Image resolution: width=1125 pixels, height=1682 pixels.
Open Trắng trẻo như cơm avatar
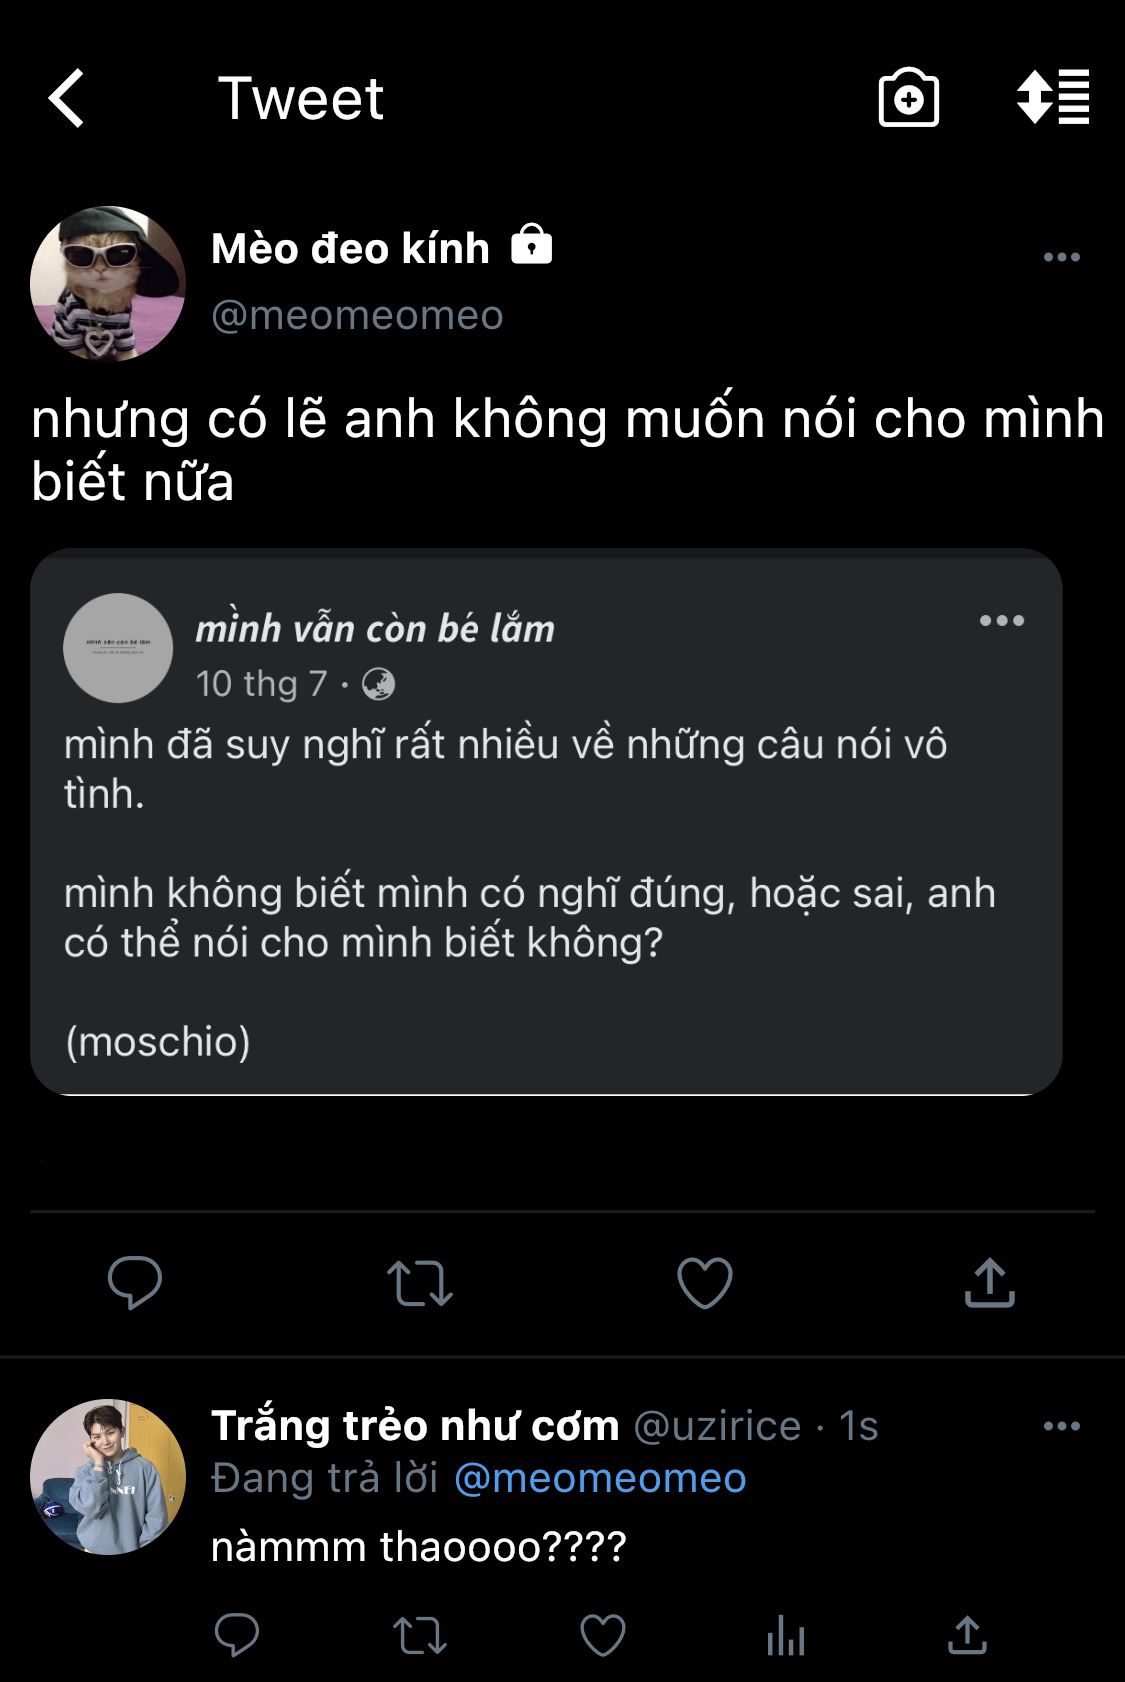108,1476
